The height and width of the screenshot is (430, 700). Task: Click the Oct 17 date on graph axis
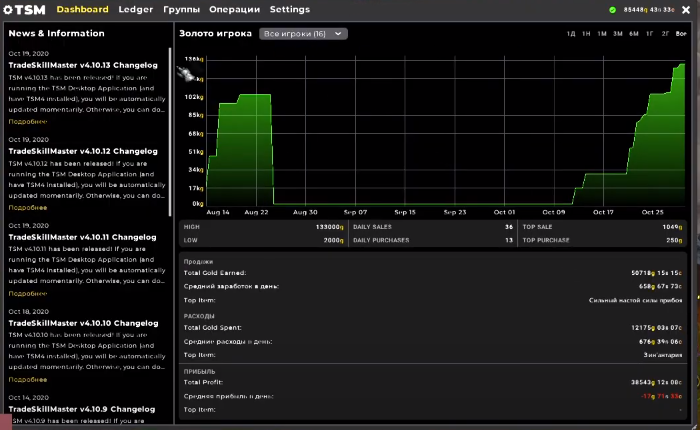click(x=603, y=212)
